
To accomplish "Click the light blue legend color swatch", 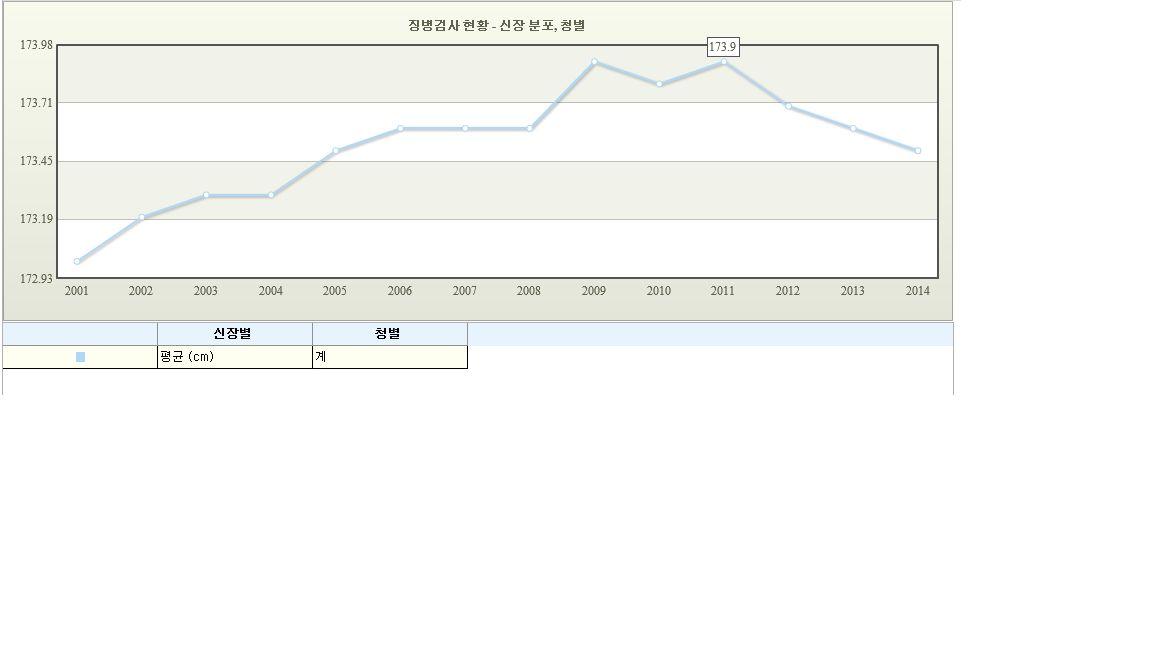I will click(81, 357).
